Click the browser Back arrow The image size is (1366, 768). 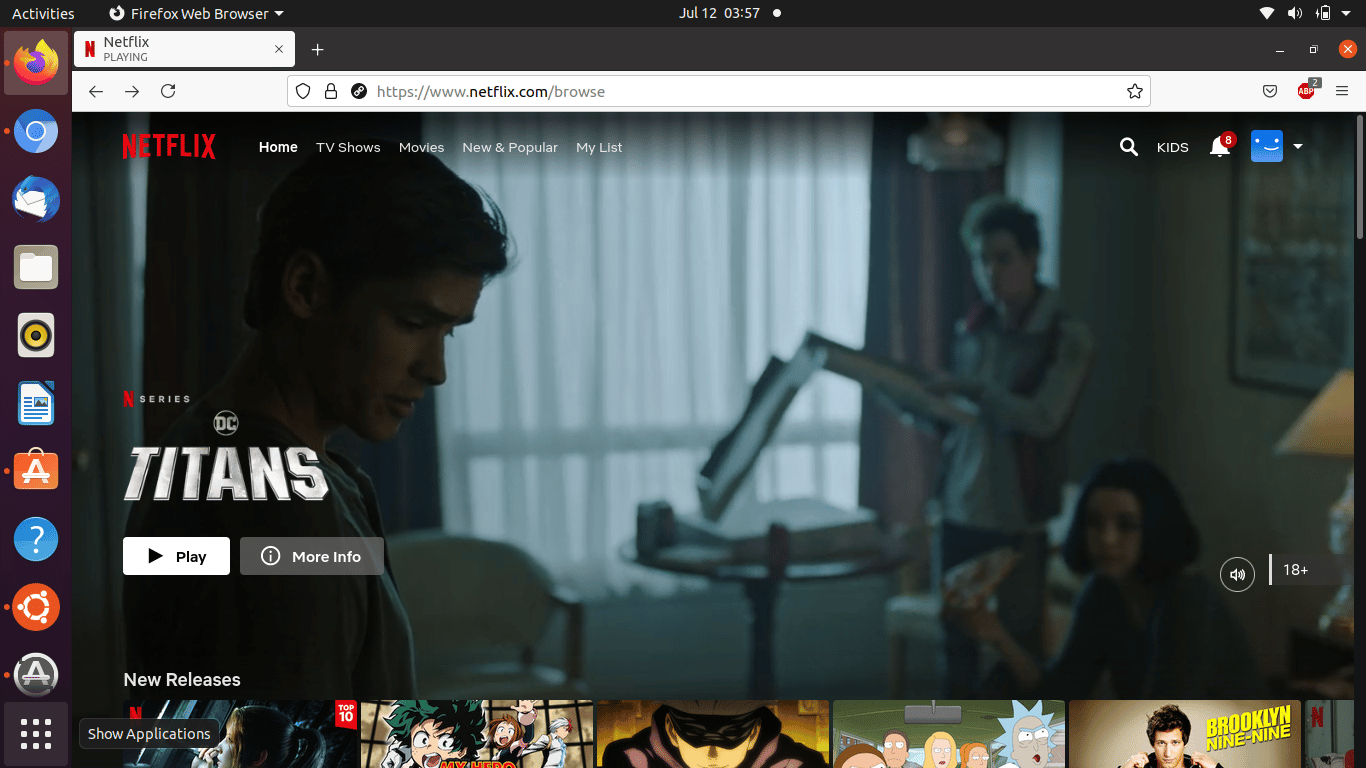pos(96,91)
